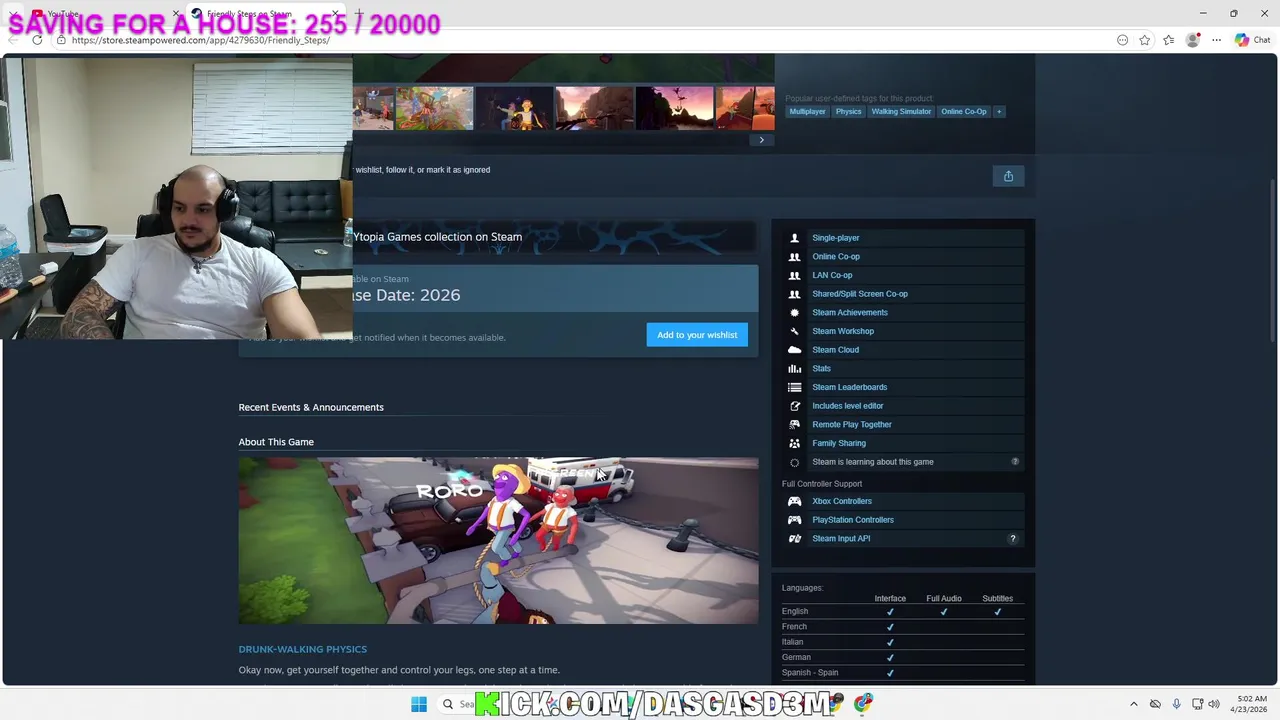Click the browser refresh icon

pyautogui.click(x=37, y=40)
